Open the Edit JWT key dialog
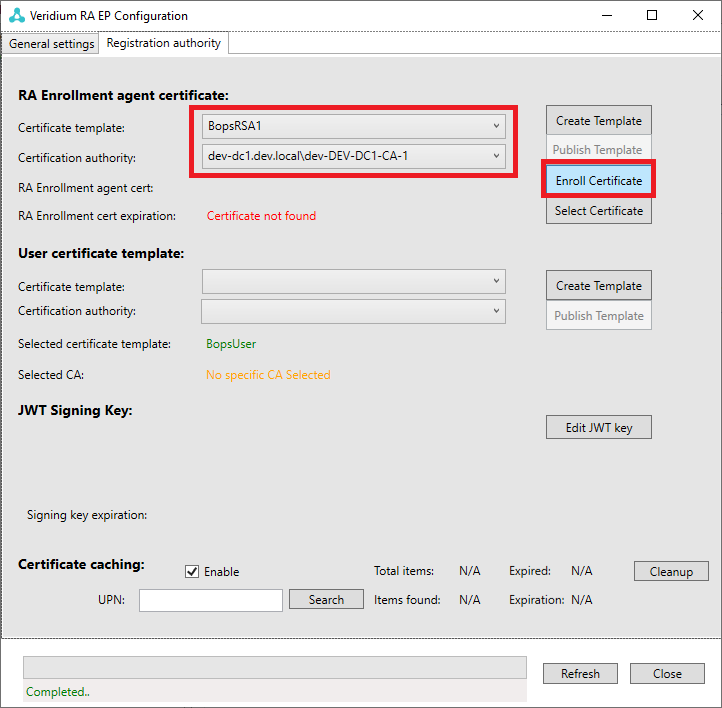The width and height of the screenshot is (722, 708). (598, 428)
